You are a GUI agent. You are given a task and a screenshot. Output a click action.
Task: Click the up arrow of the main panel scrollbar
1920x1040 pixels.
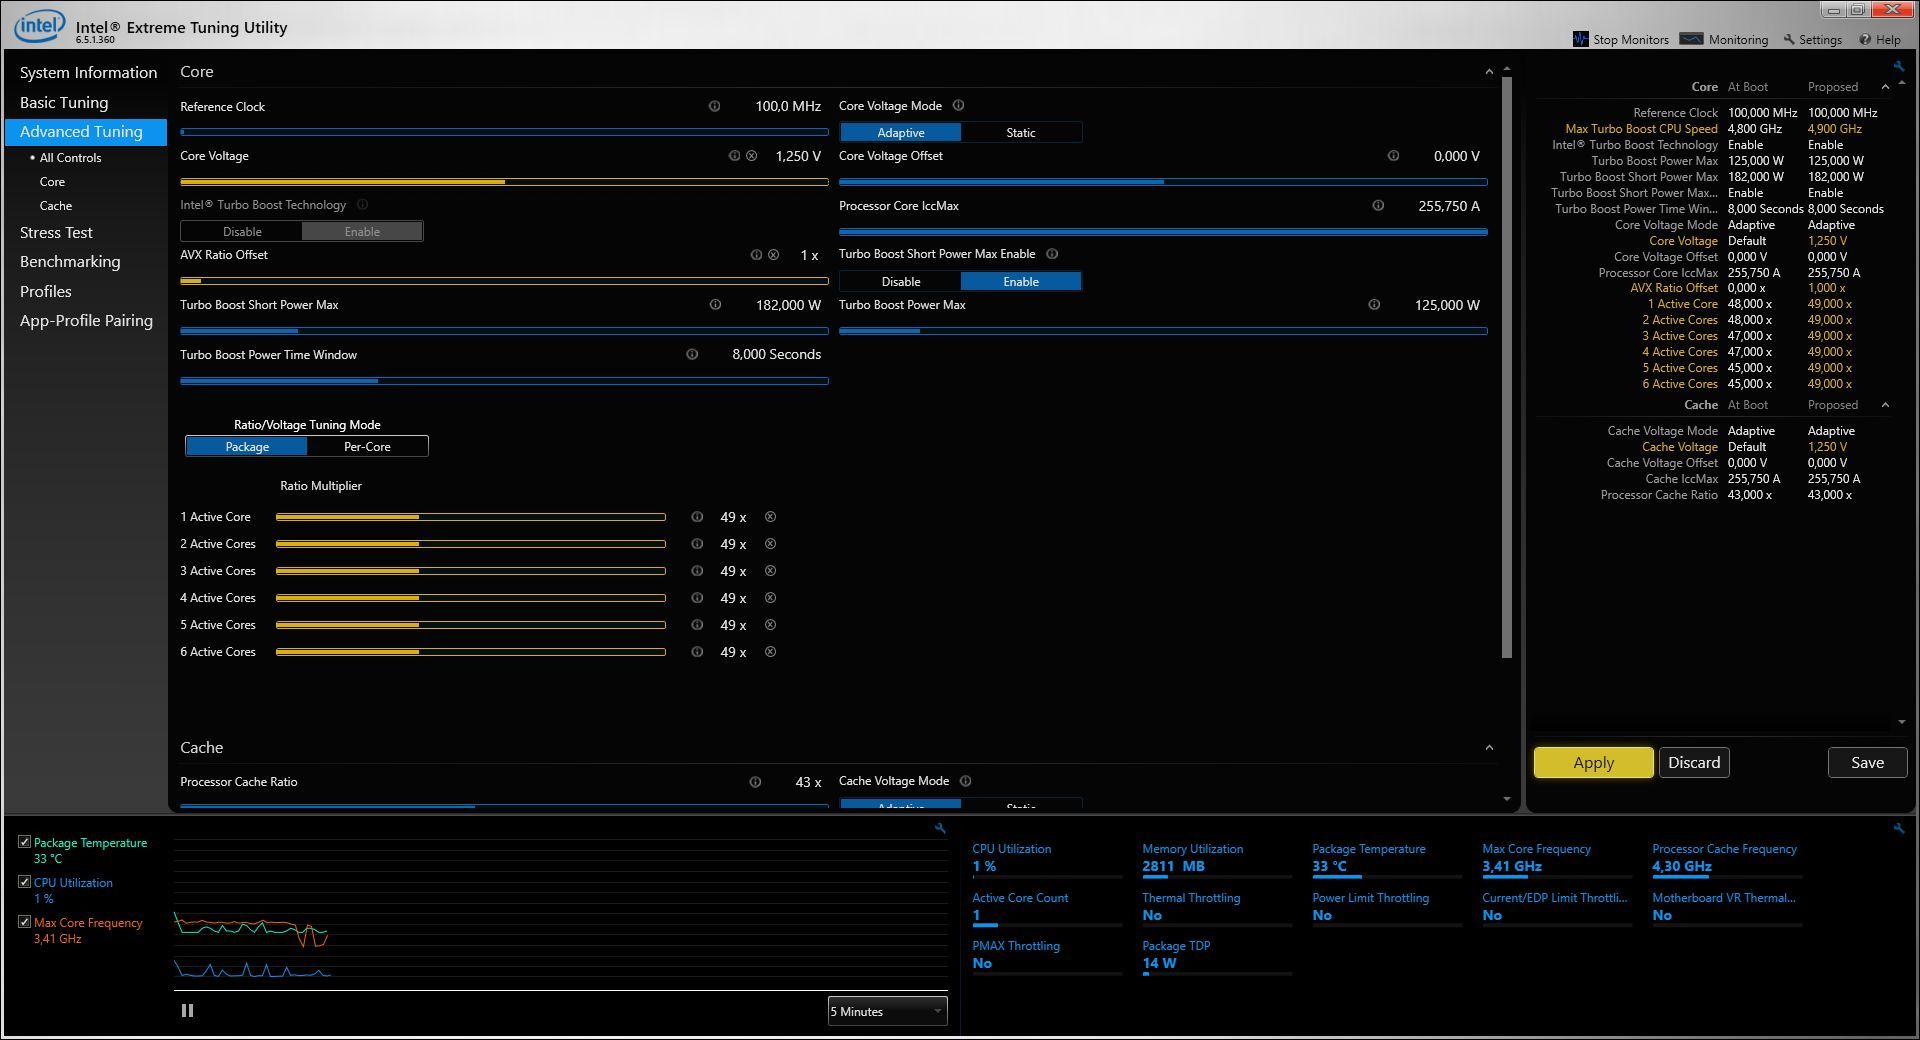[1507, 69]
